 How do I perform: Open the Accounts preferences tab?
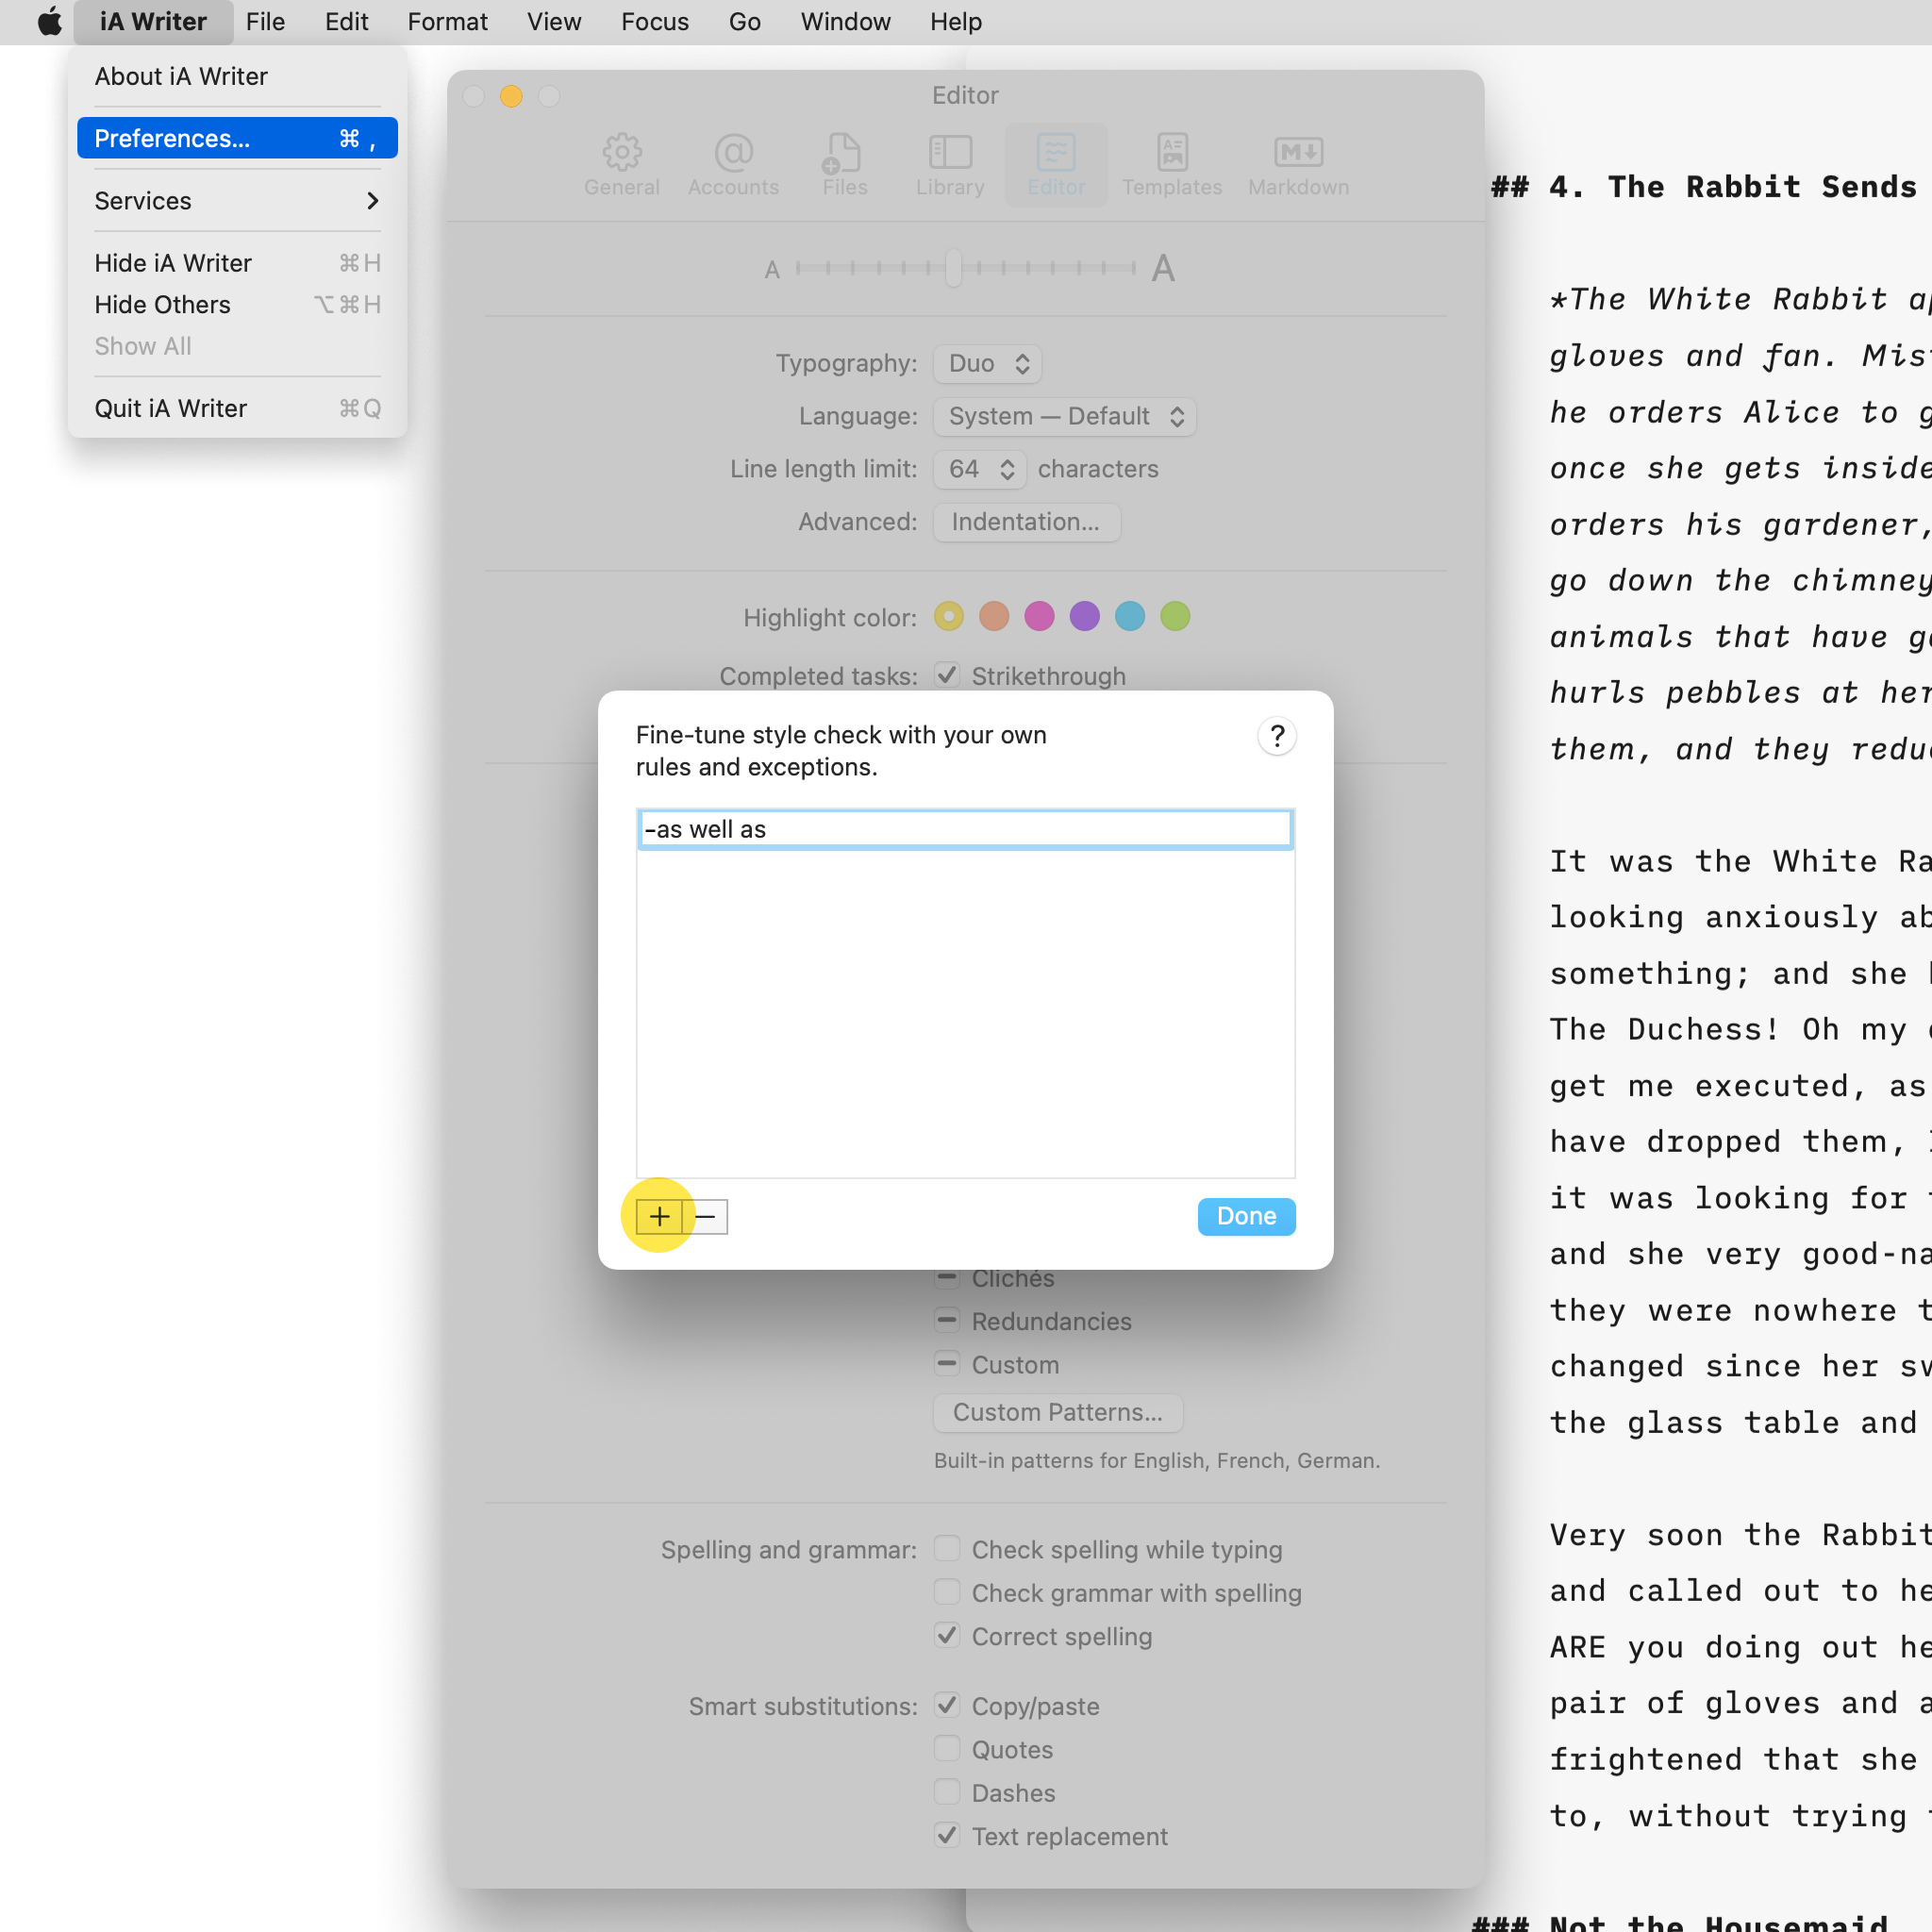coord(733,165)
